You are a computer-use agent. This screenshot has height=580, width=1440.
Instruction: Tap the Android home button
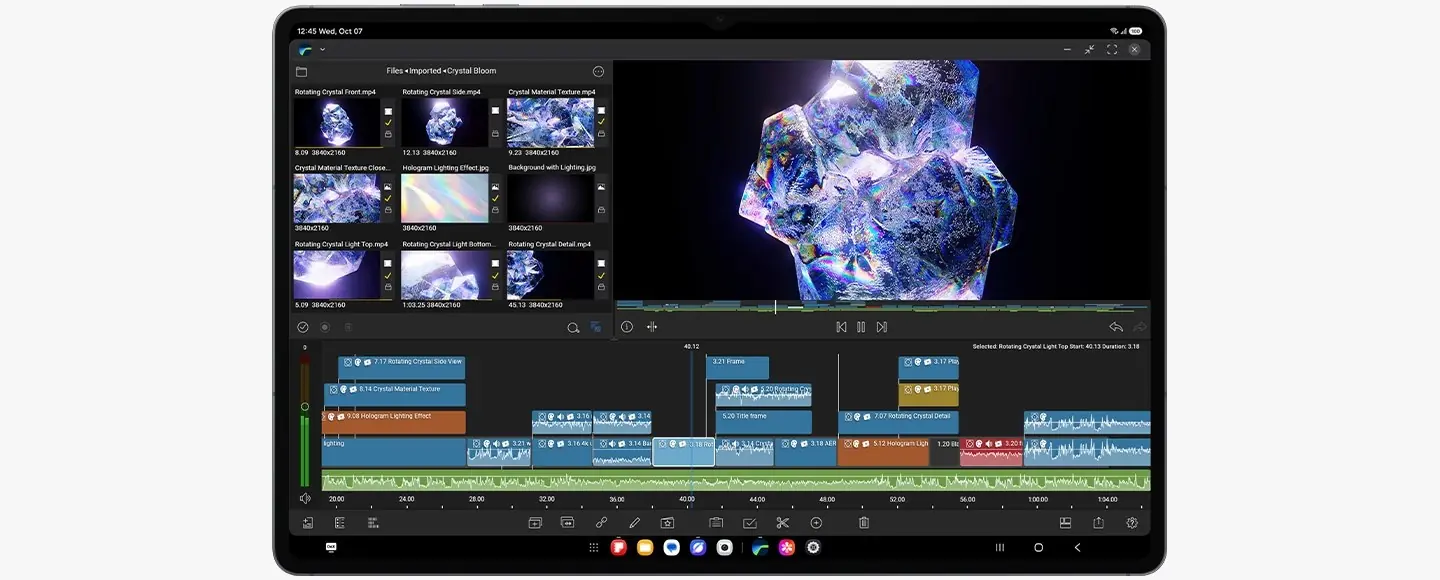[x=1038, y=548]
